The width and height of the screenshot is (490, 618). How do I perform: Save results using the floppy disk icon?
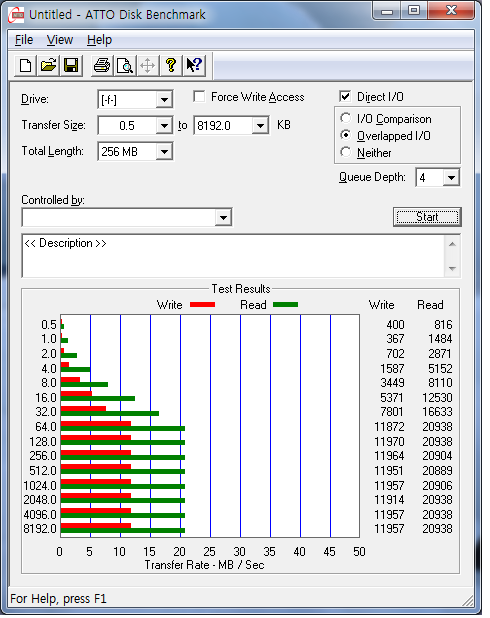point(71,65)
